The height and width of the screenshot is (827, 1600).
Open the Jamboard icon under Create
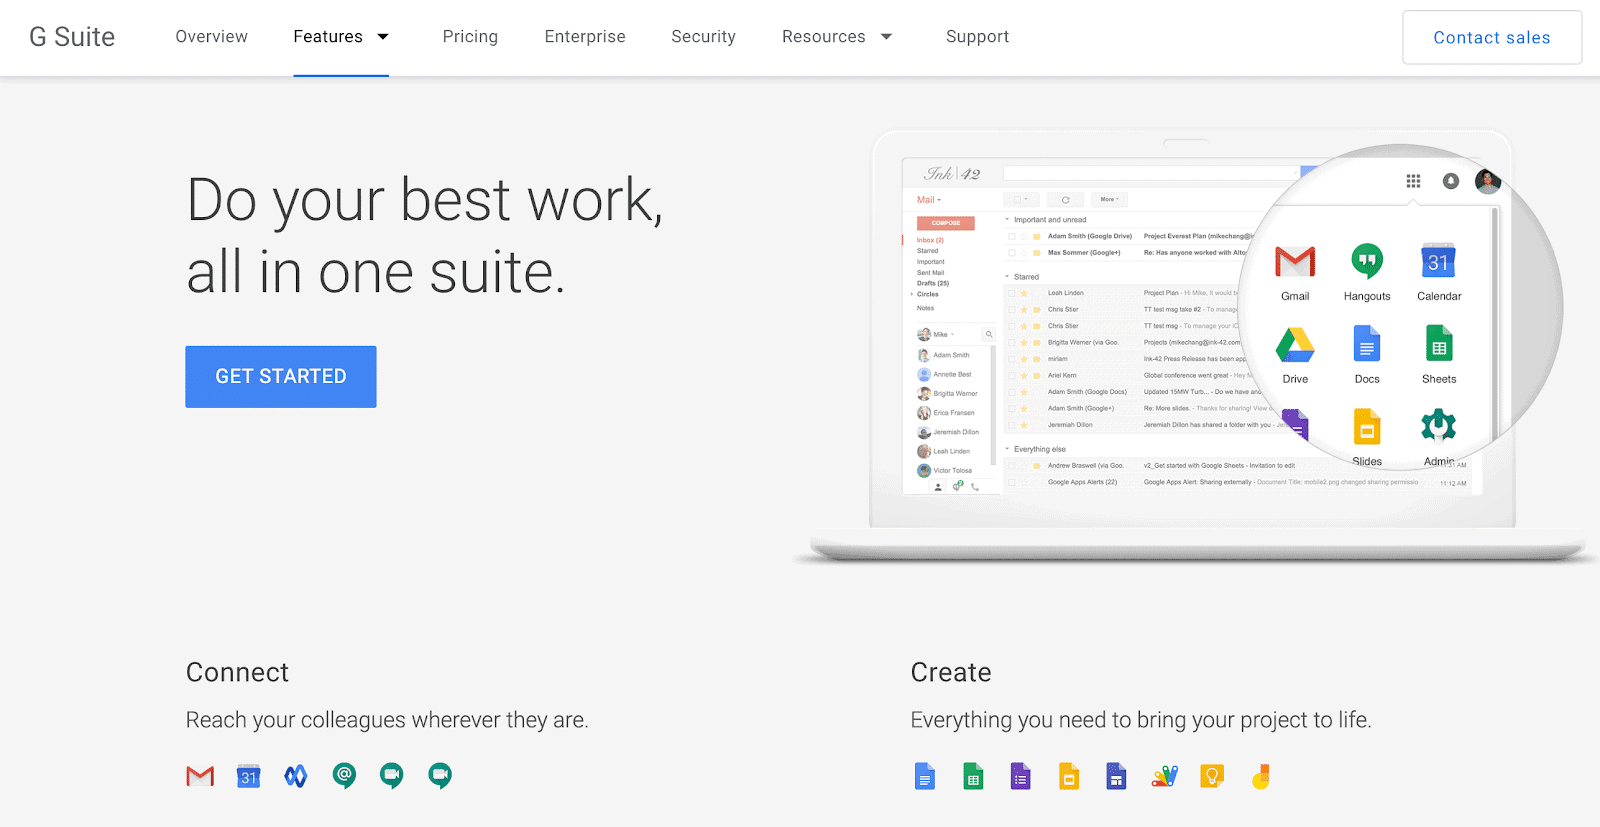(x=1261, y=776)
